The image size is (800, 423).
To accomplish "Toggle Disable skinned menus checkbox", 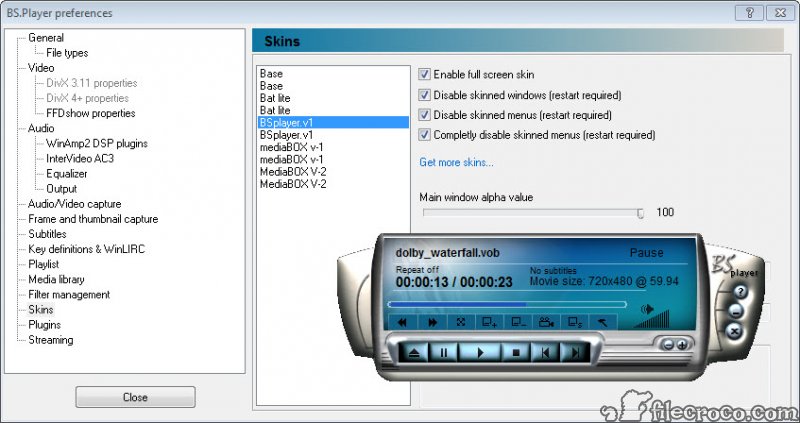I will pos(424,115).
